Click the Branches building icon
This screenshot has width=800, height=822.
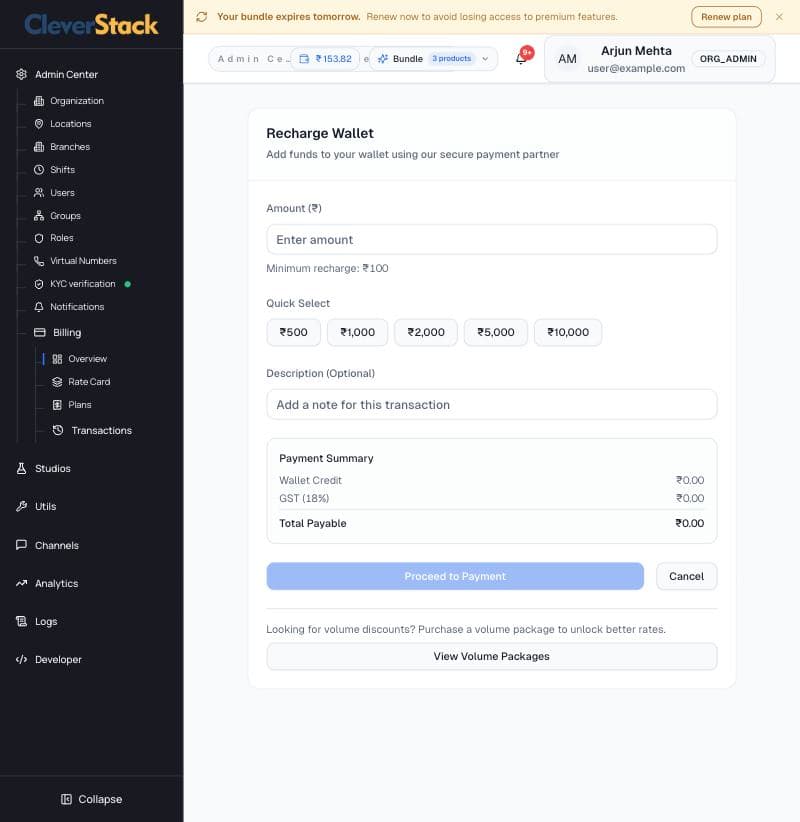tap(39, 147)
